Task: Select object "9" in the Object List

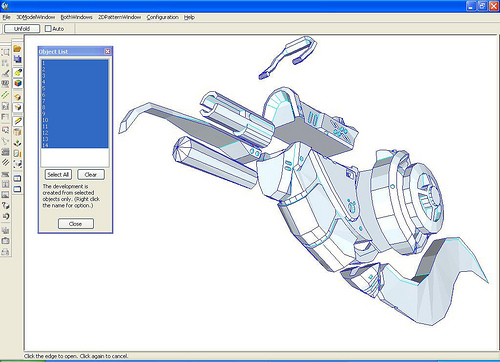Action: (75, 113)
